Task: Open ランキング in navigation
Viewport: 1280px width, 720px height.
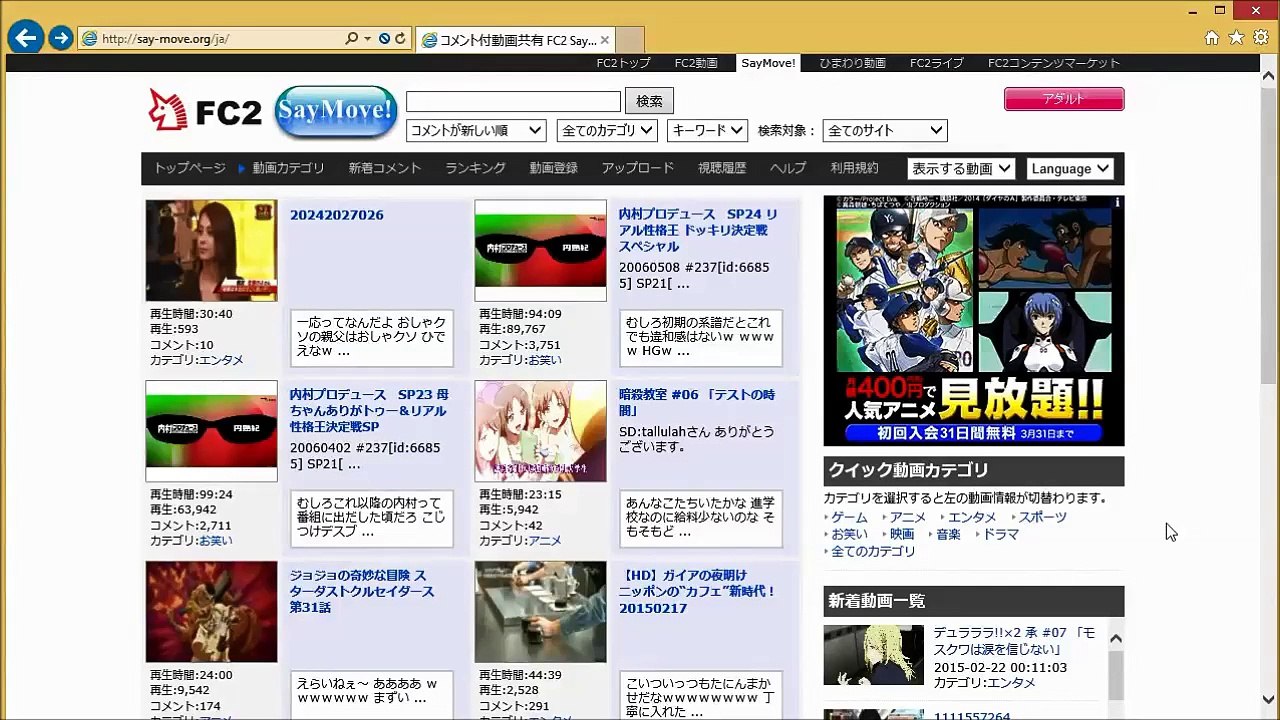Action: point(475,168)
